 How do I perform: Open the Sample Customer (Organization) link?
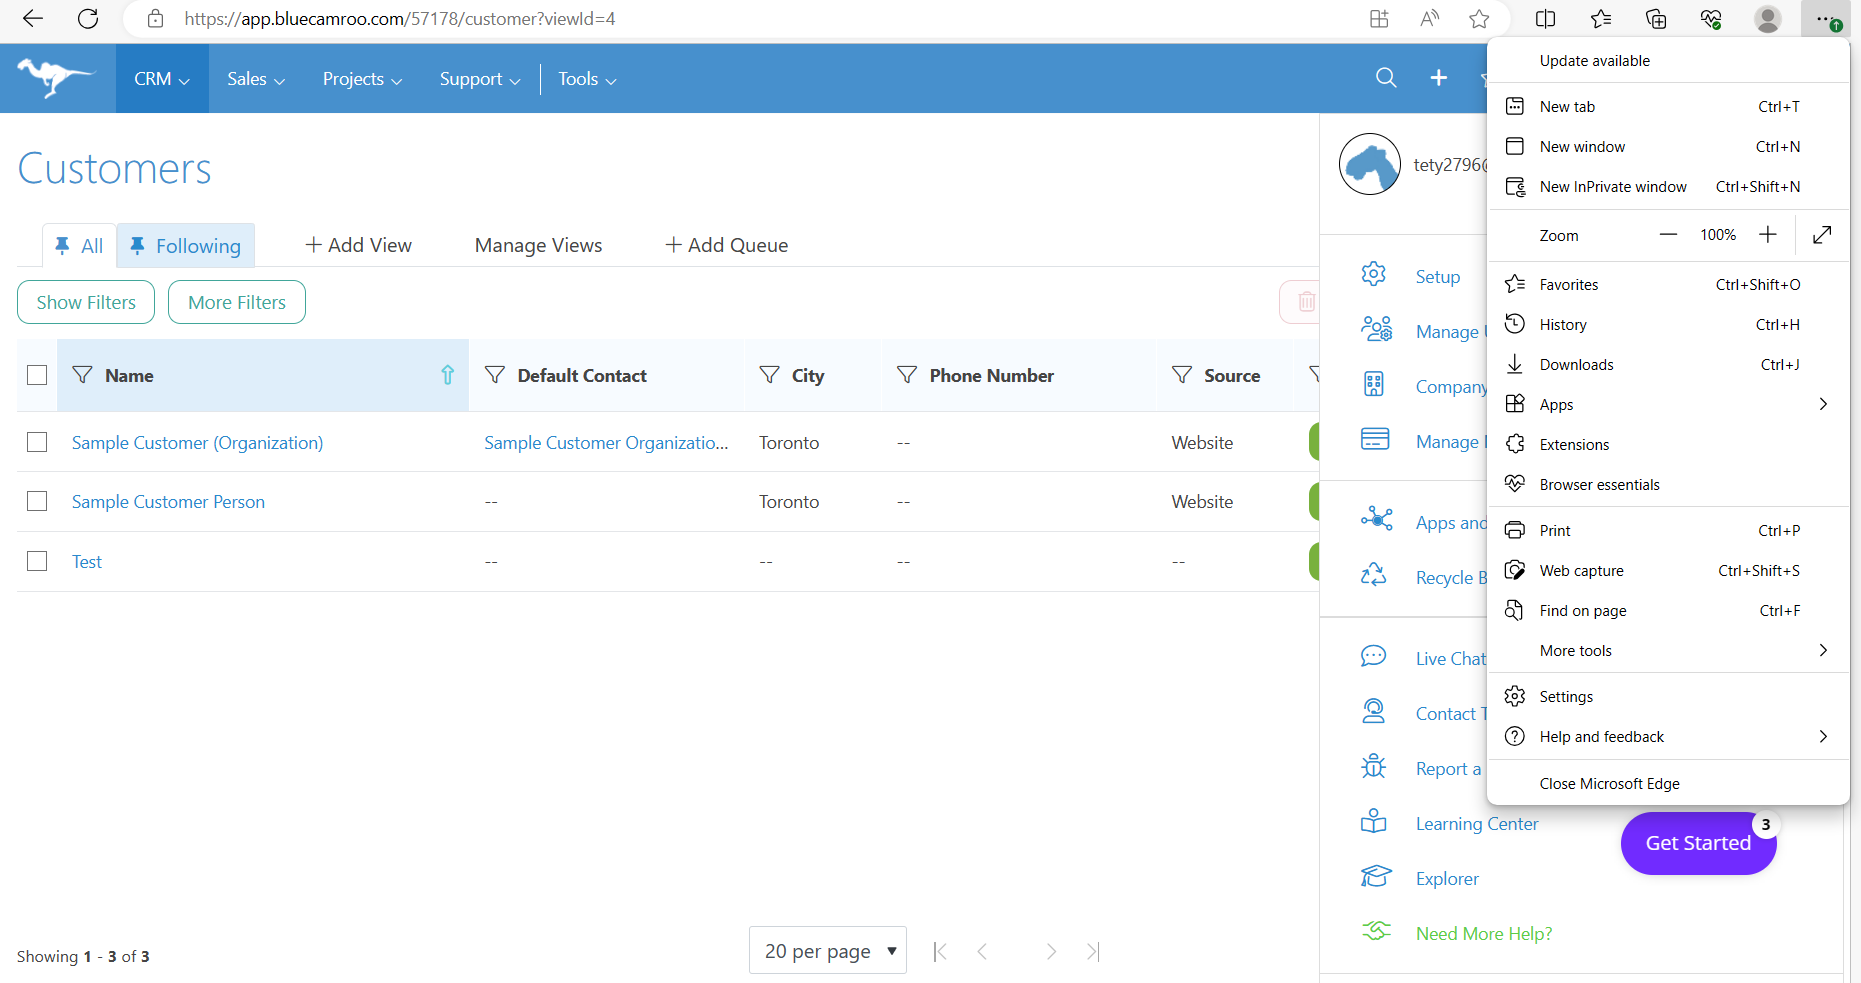pos(198,443)
